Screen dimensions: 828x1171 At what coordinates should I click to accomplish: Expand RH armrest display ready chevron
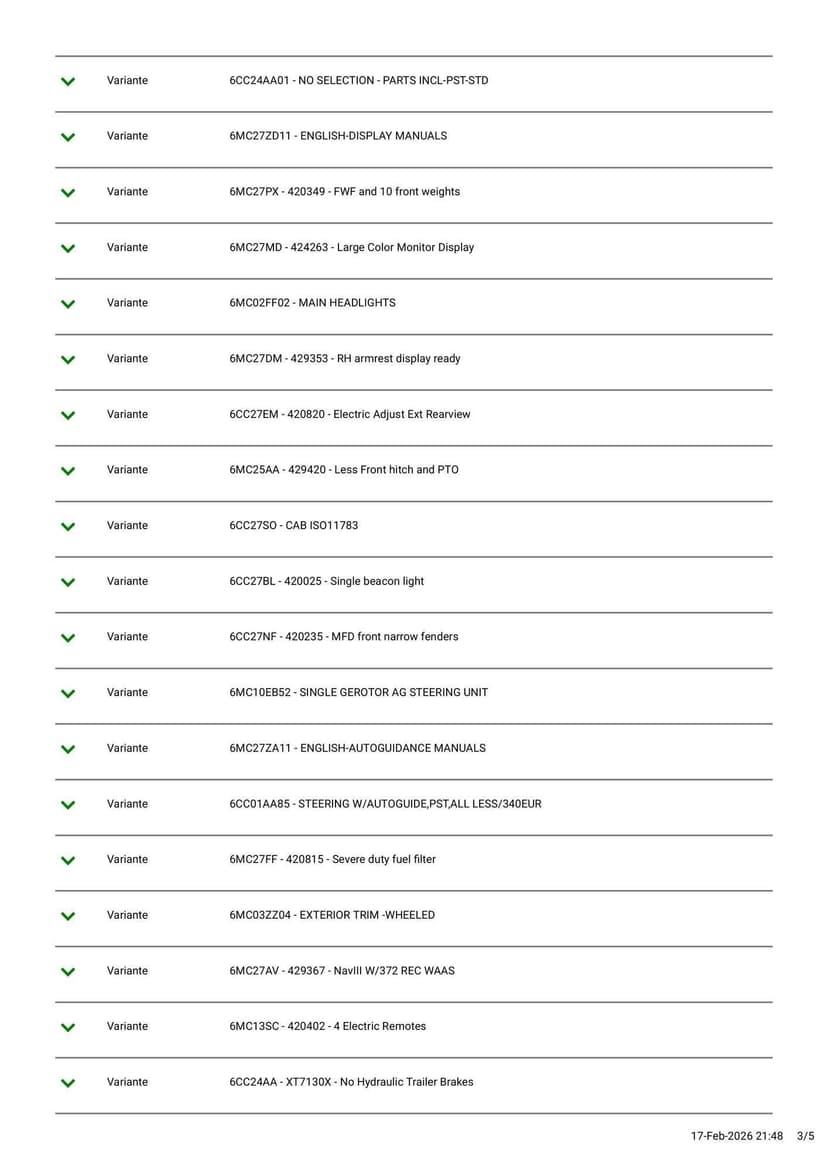pyautogui.click(x=67, y=359)
